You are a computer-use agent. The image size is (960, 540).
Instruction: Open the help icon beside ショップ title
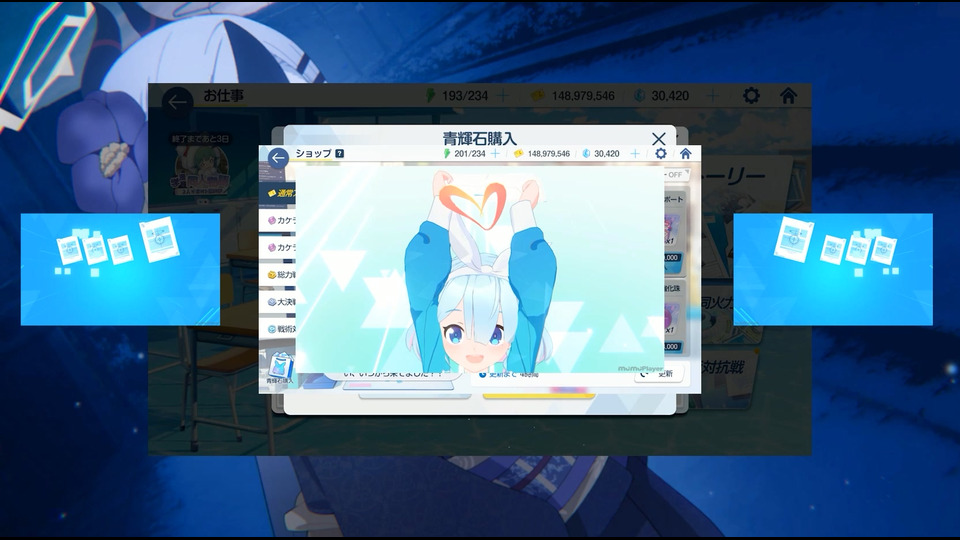340,154
